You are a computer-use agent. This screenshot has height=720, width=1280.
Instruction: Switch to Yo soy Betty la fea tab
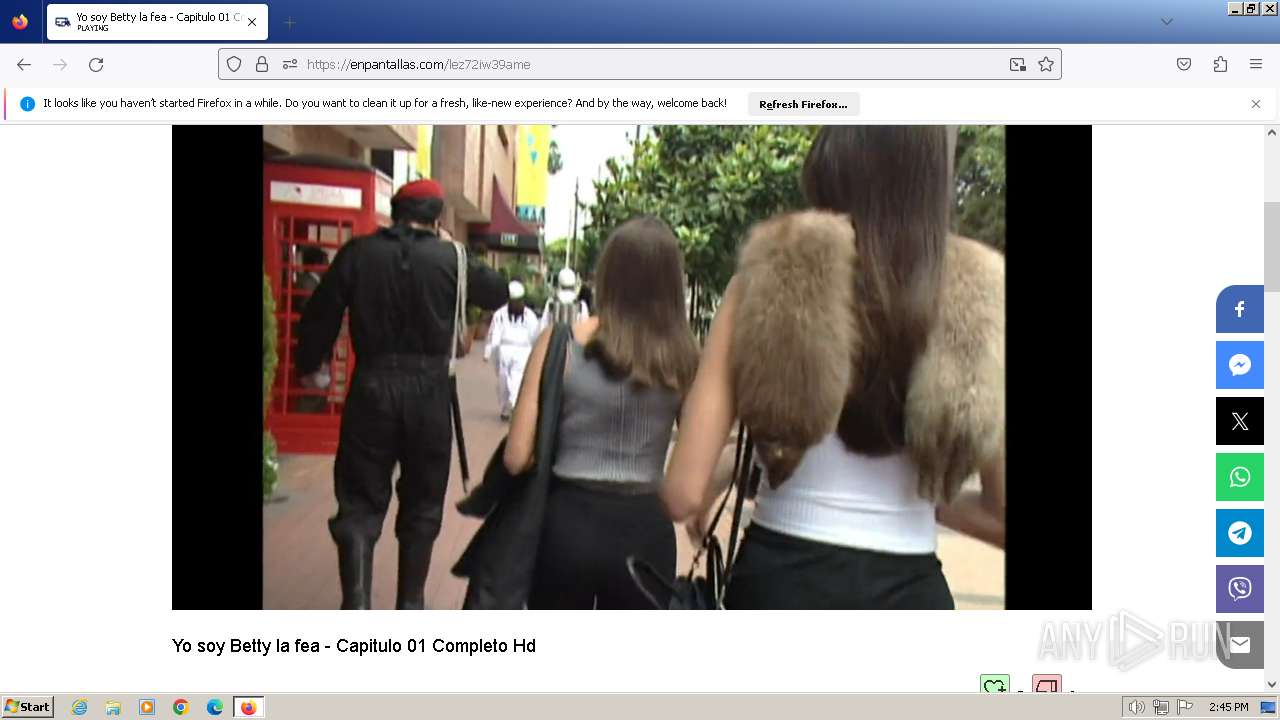point(157,22)
